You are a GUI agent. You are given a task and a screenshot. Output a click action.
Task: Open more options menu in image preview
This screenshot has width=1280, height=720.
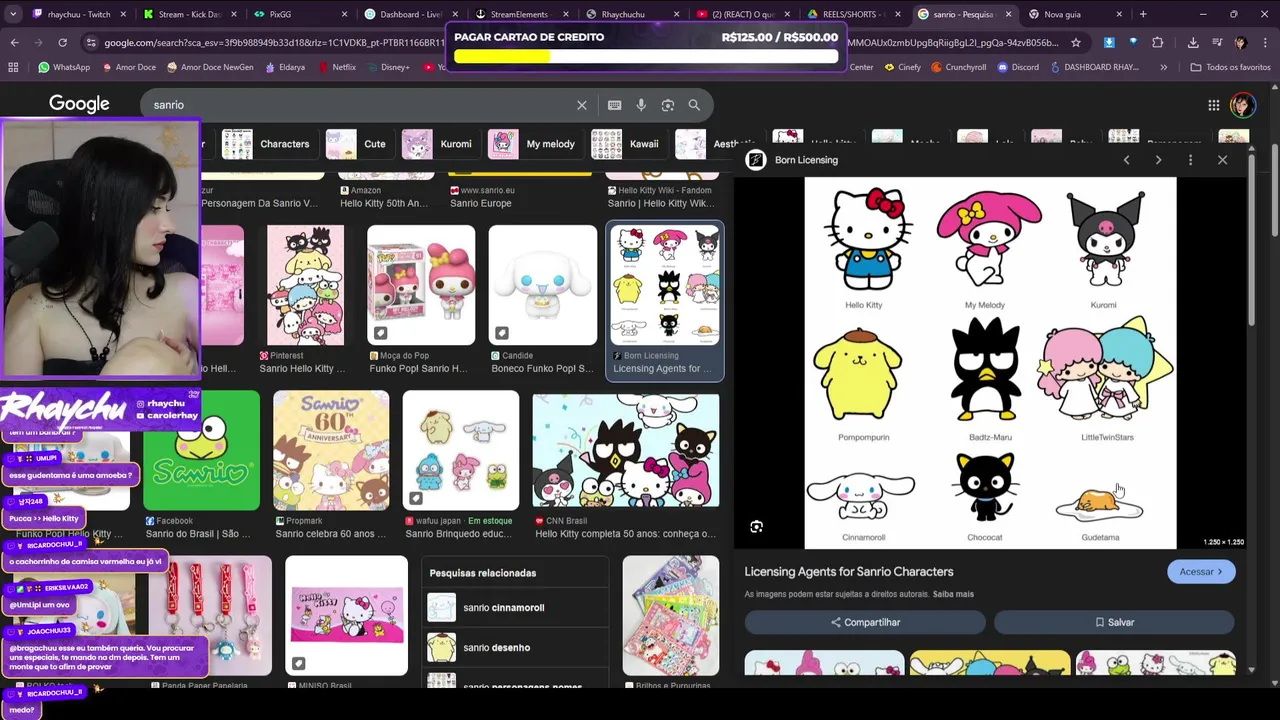tap(1190, 160)
